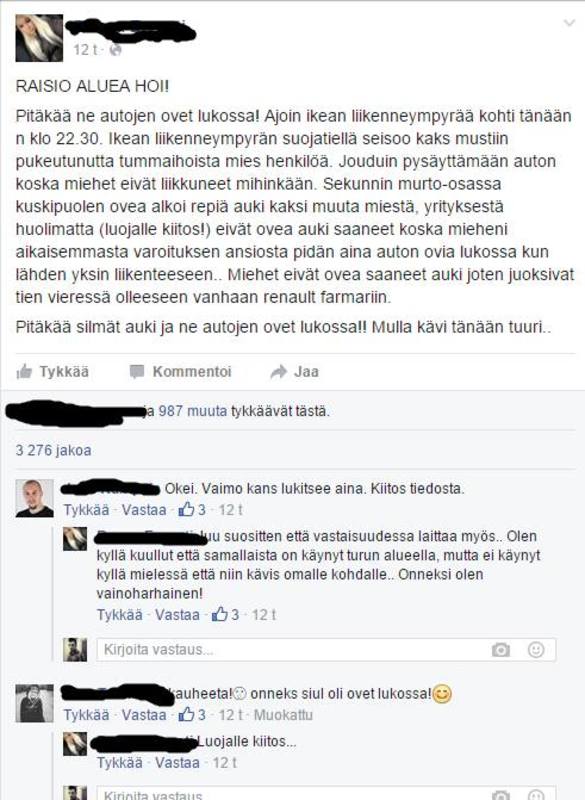Open the emoji picker in the first reply box
This screenshot has width=585, height=800.
click(536, 650)
